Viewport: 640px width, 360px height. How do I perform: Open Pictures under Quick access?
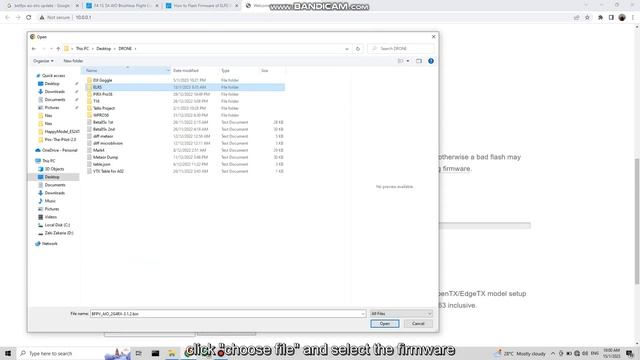[x=52, y=107]
